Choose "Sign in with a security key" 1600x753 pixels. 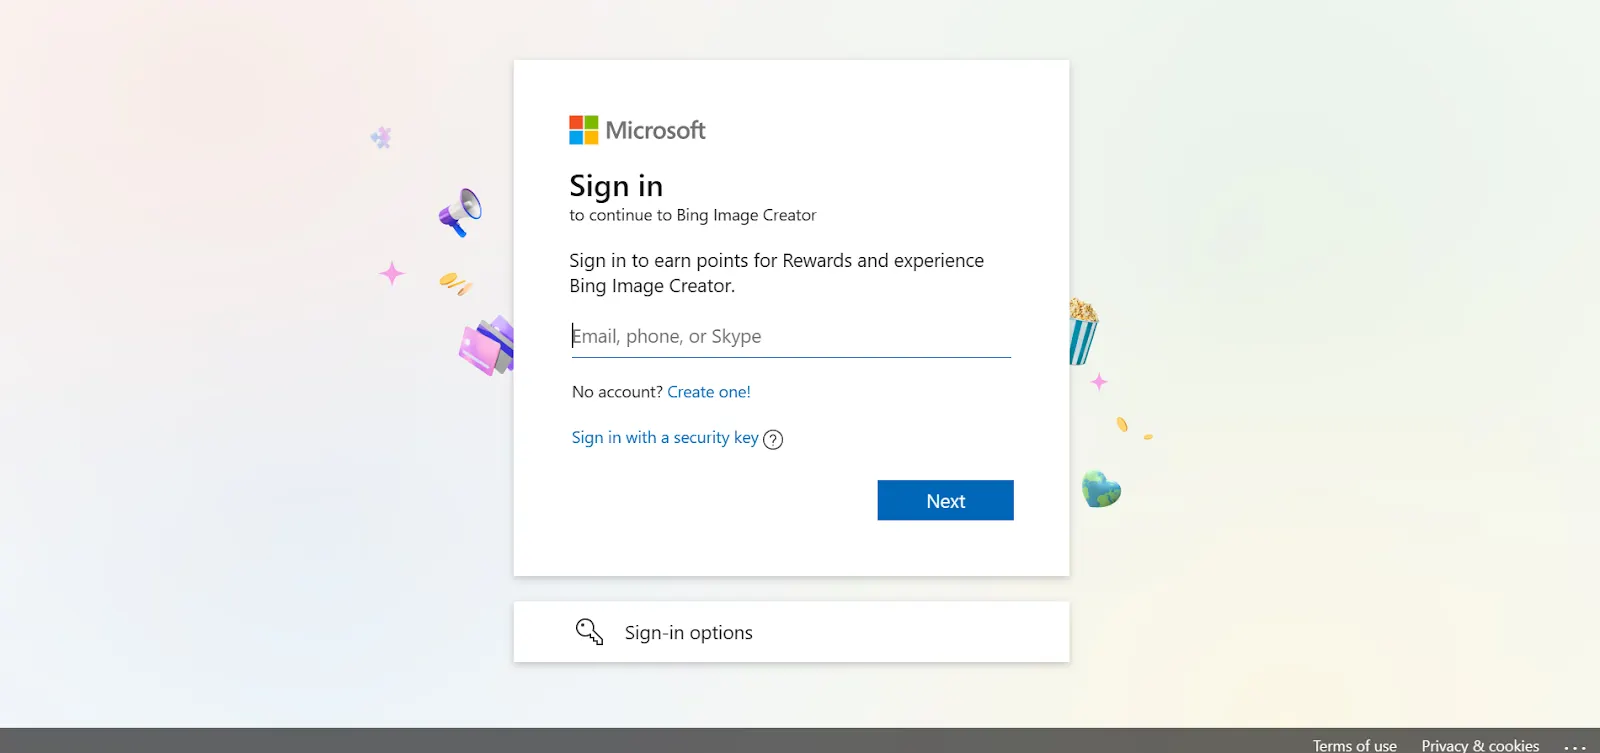(x=665, y=438)
